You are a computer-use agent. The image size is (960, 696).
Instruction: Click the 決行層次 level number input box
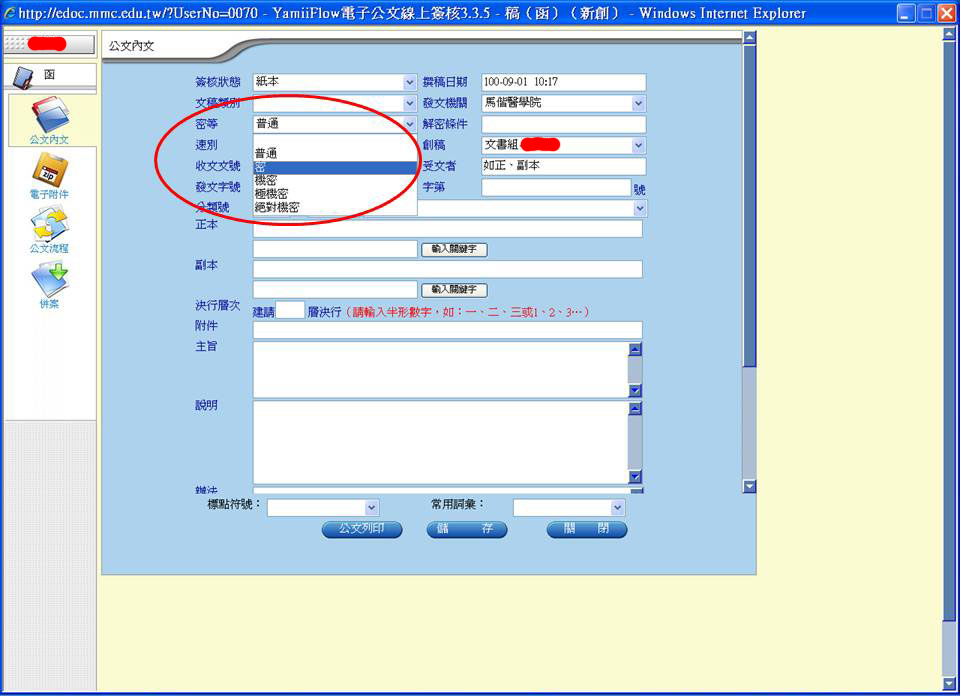pyautogui.click(x=290, y=310)
